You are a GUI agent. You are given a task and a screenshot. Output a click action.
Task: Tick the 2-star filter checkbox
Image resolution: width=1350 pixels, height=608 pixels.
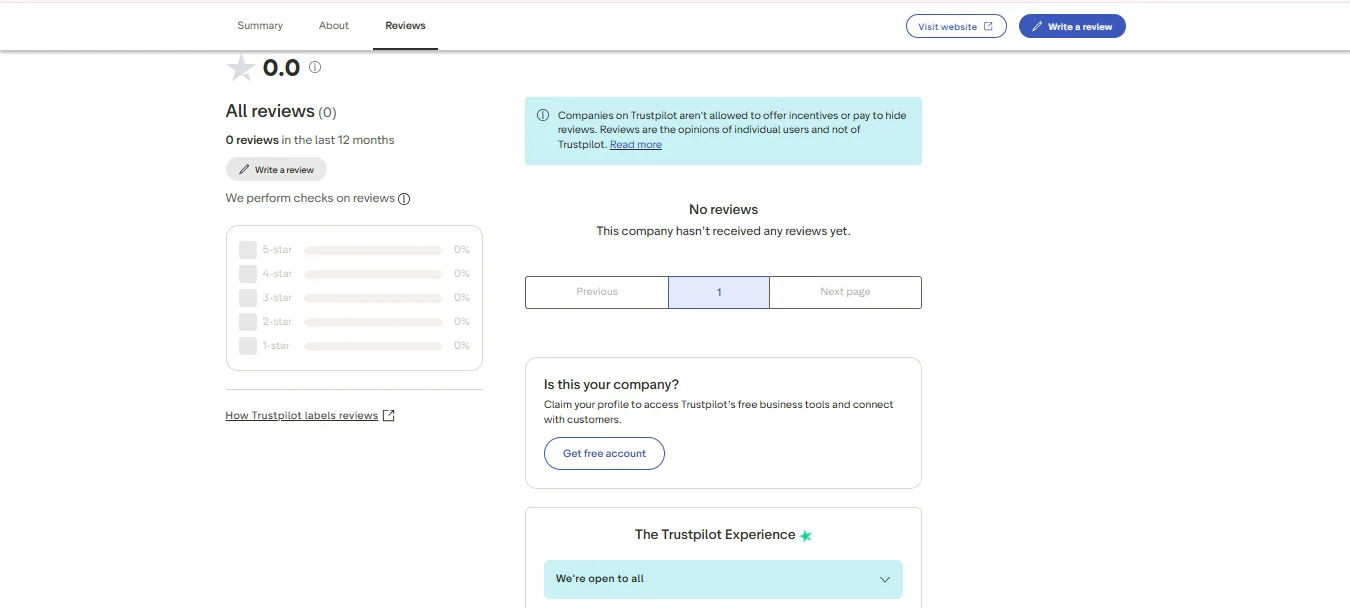[248, 322]
